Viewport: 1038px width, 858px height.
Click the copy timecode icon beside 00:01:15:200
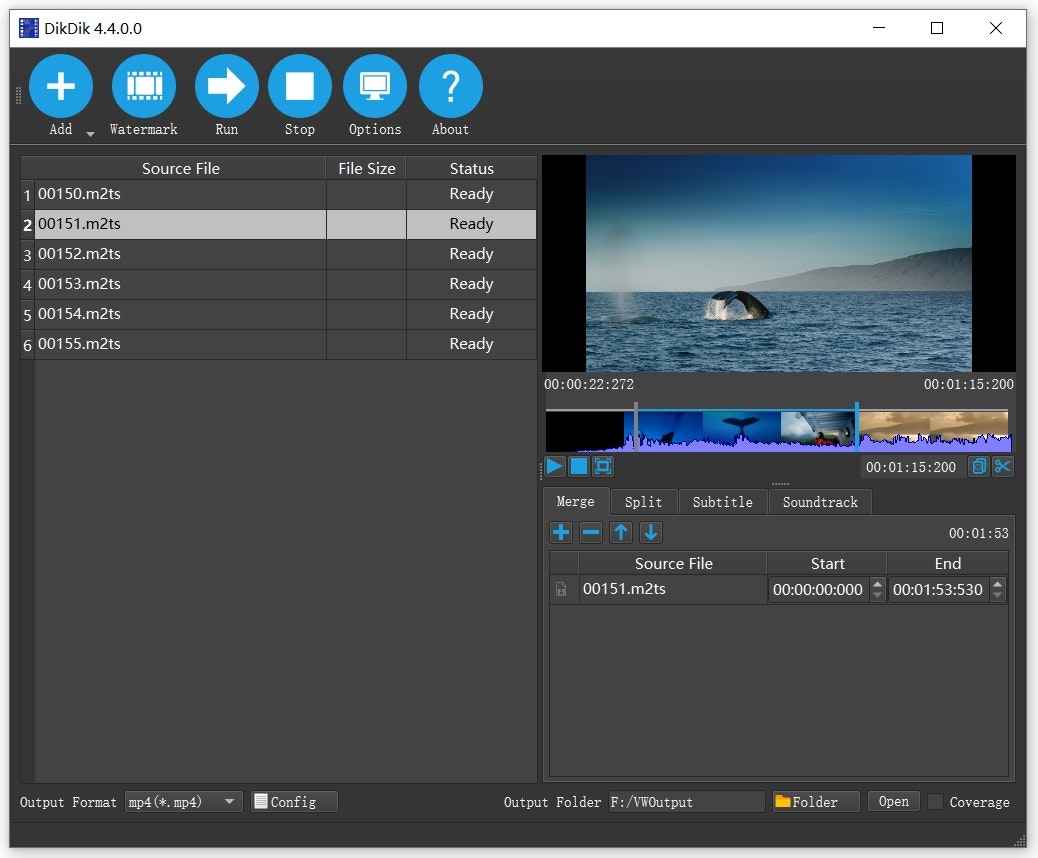coord(978,466)
